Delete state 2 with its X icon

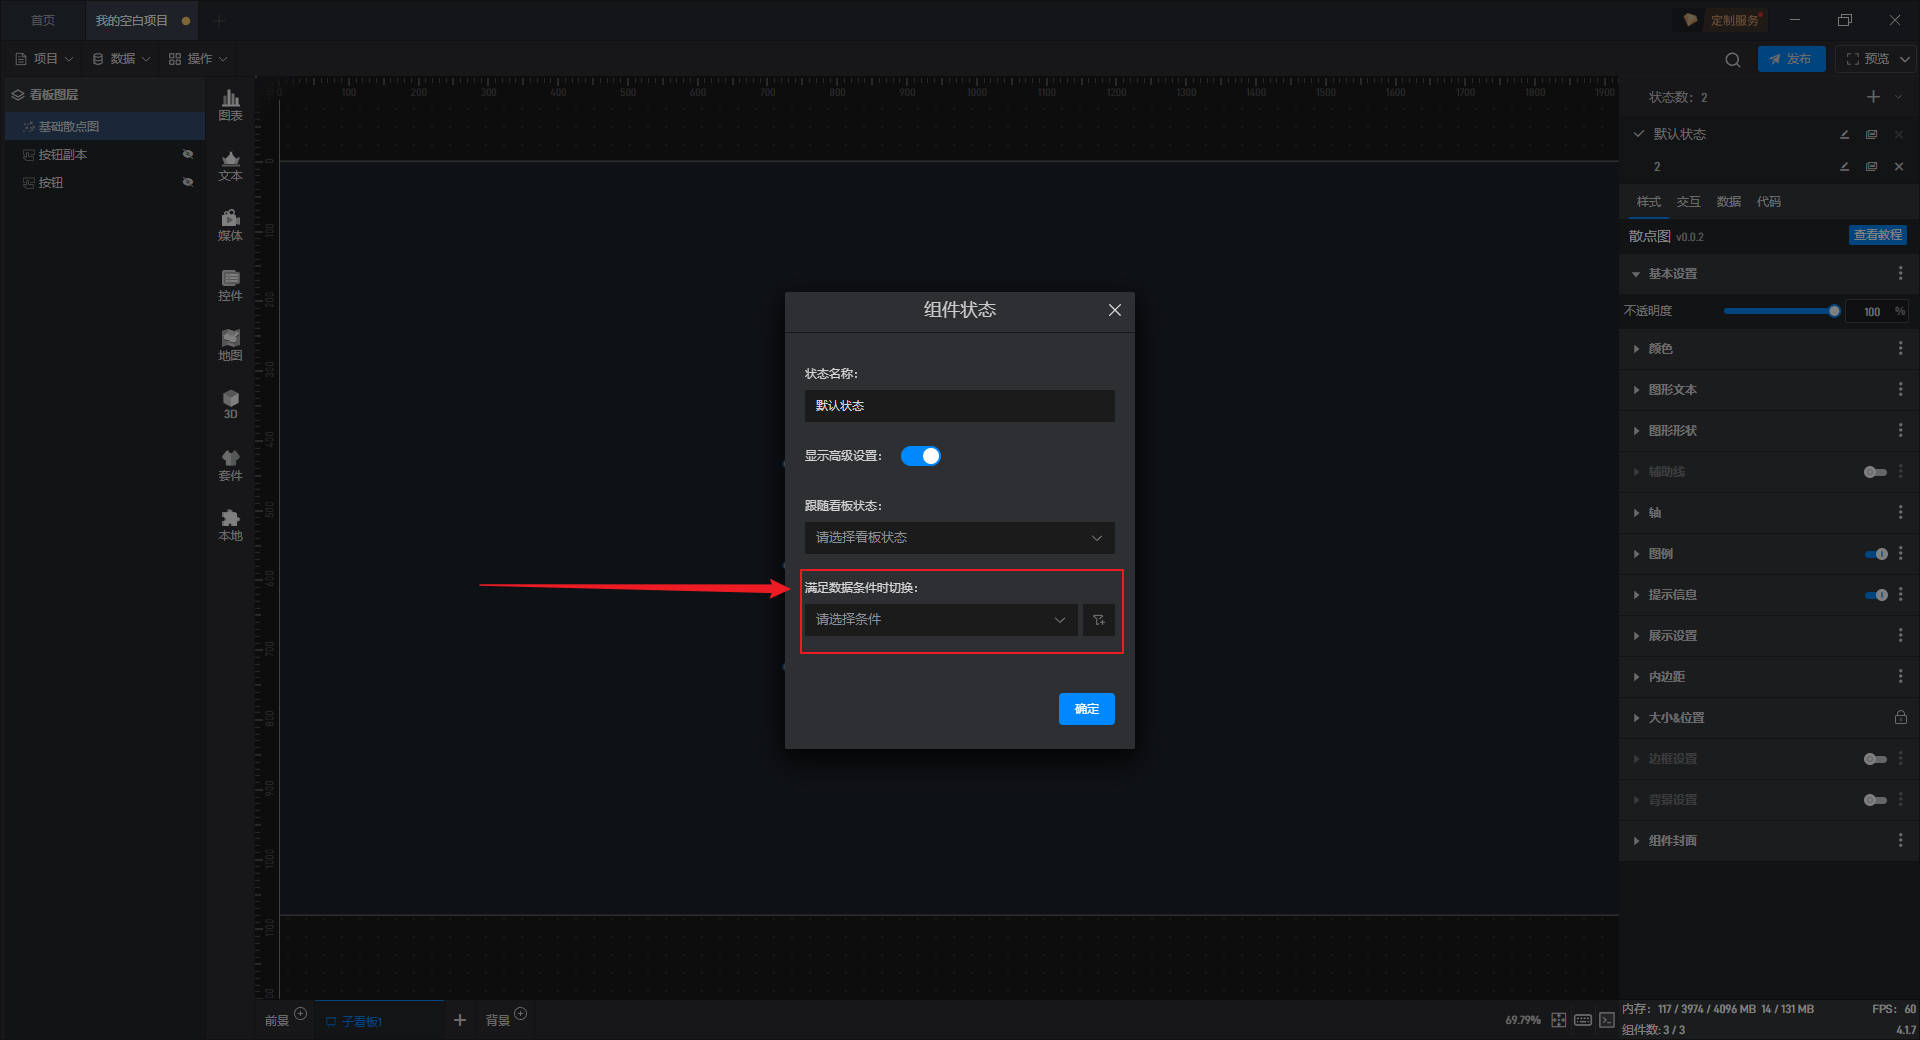point(1898,167)
